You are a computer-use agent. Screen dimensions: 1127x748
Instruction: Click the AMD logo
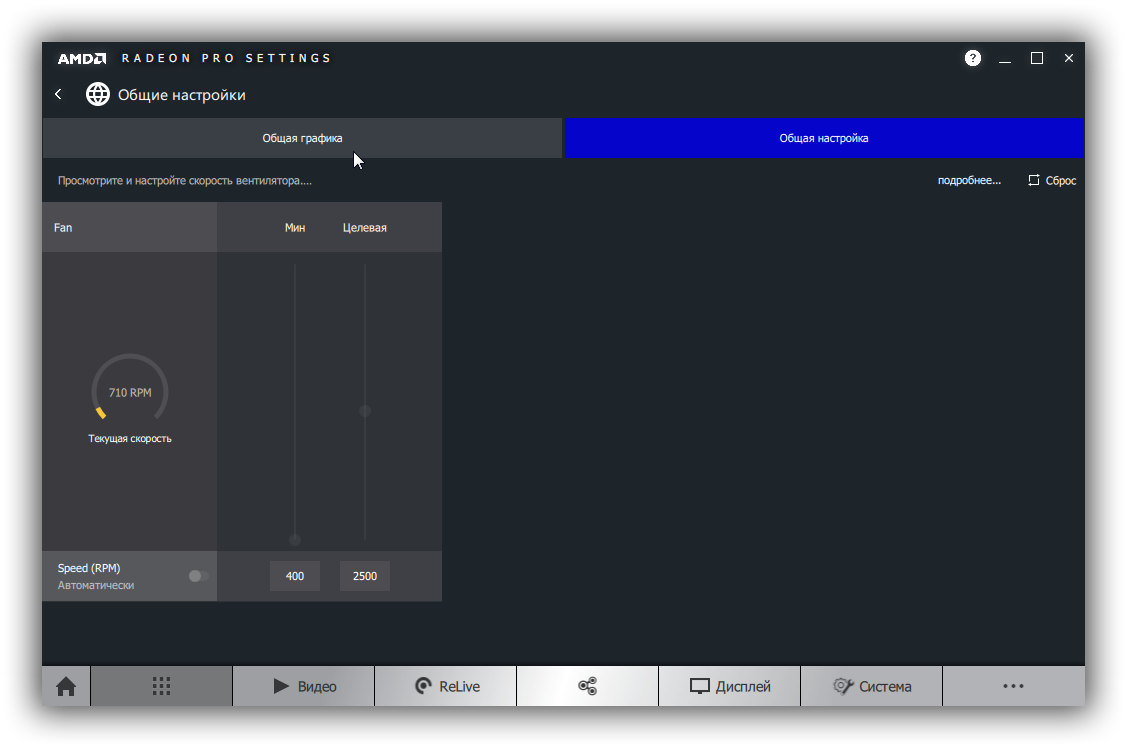(x=82, y=58)
